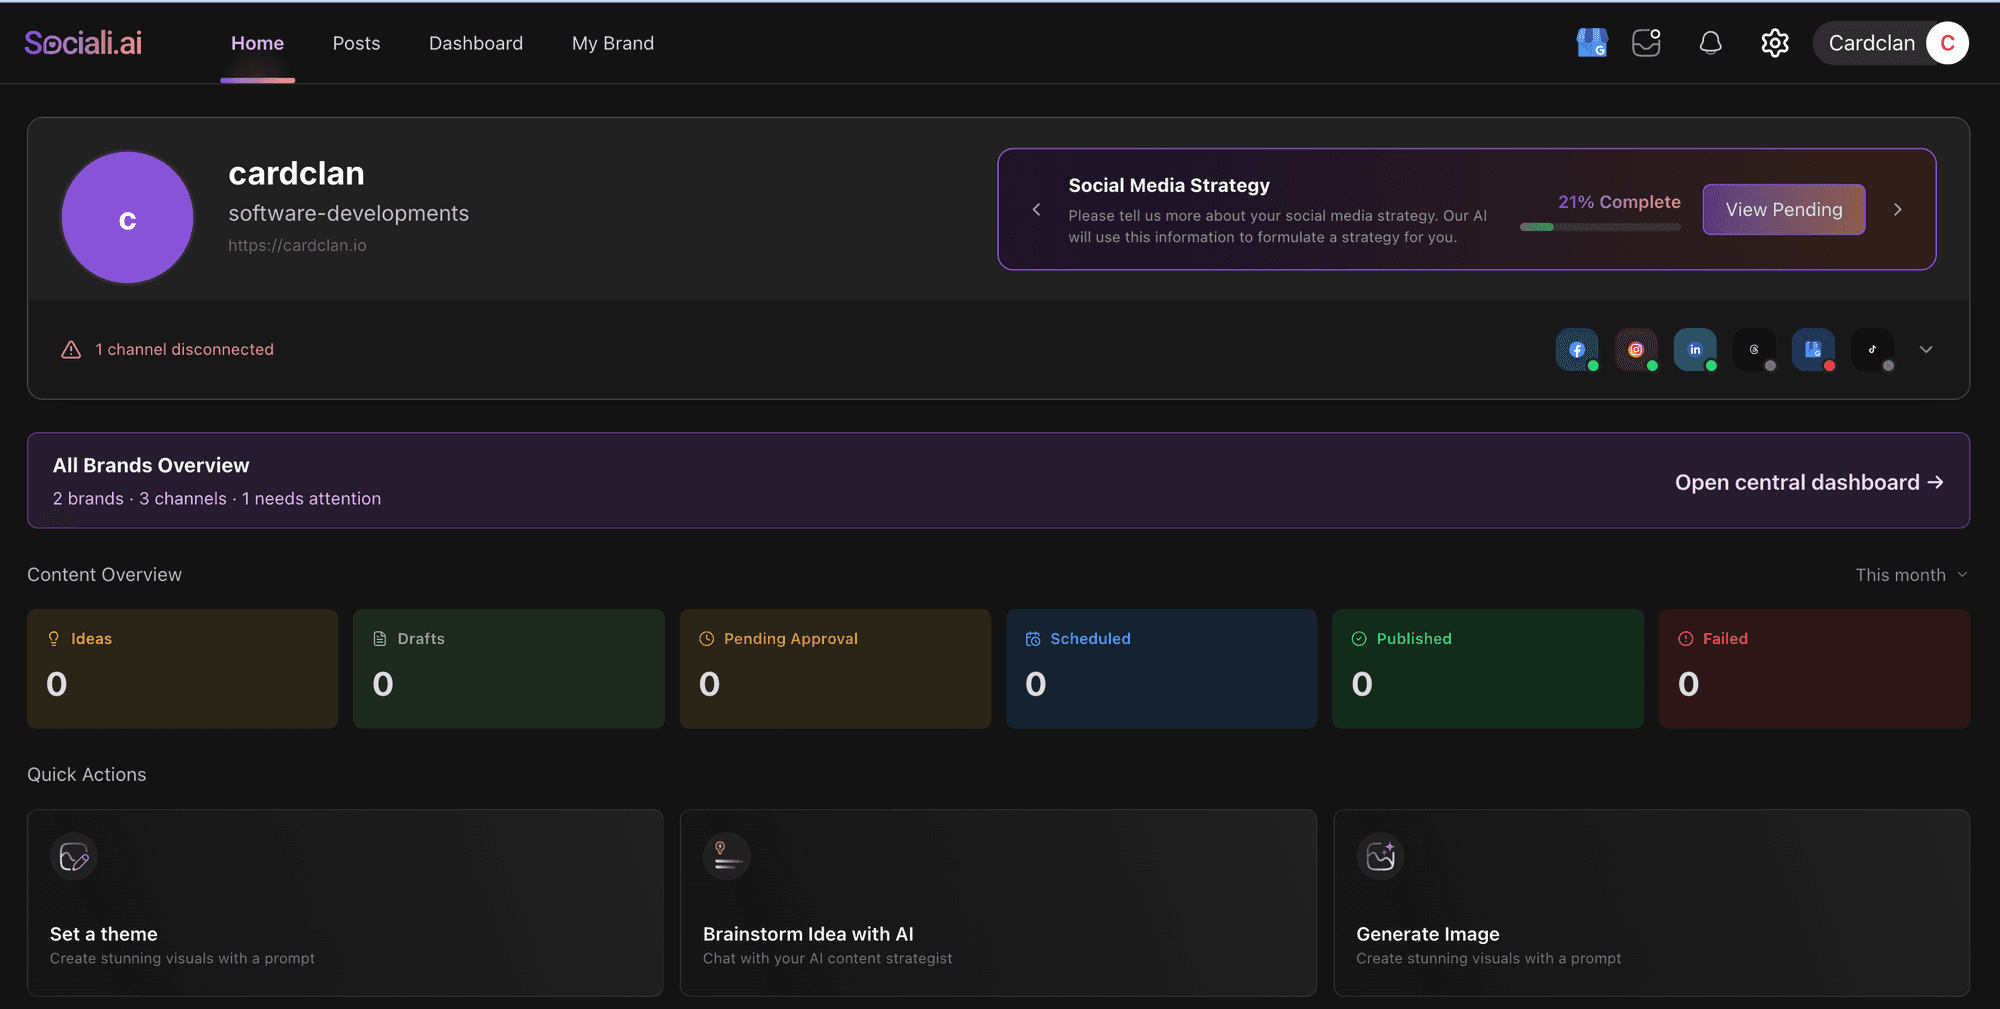Open the Dashboard tab
Viewport: 2000px width, 1009px height.
[x=476, y=43]
